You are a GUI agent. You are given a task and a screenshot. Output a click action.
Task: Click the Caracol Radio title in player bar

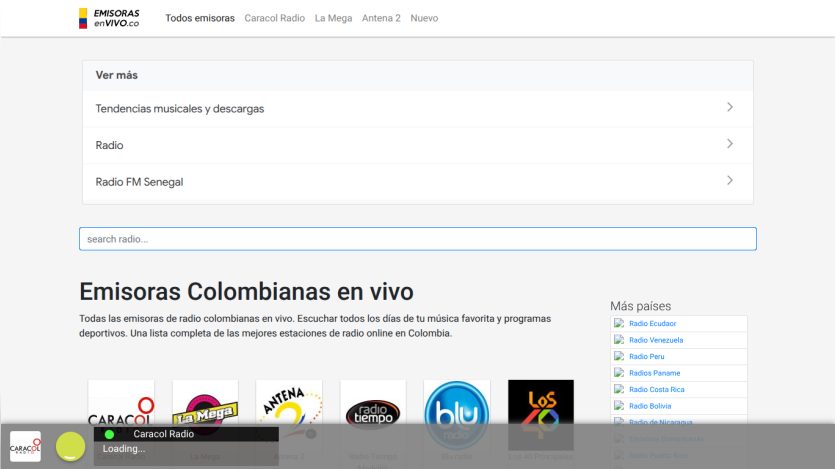coord(163,434)
